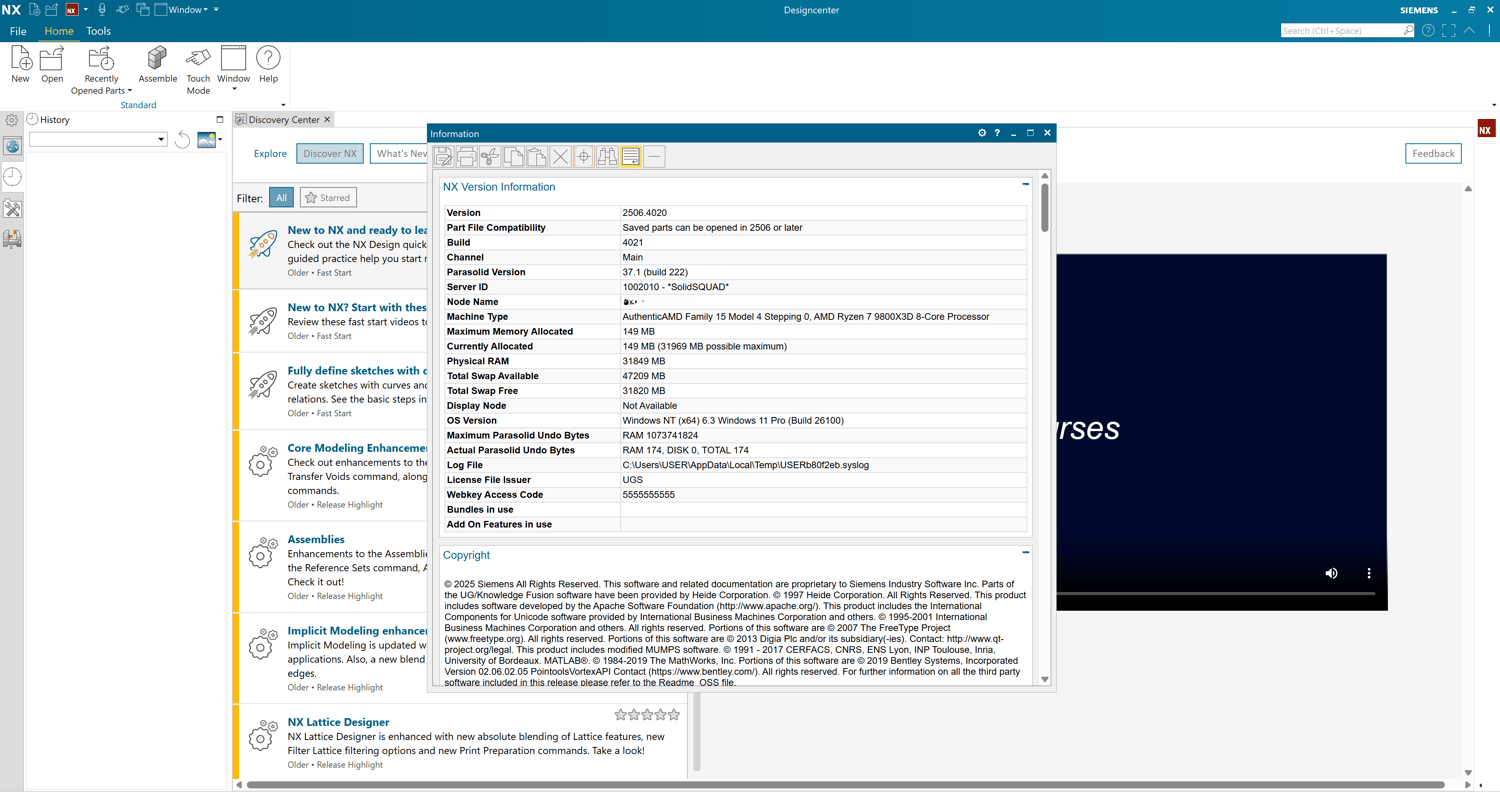The width and height of the screenshot is (1500, 804).
Task: Toggle the word wrap icon in Information toolbar
Action: [631, 157]
